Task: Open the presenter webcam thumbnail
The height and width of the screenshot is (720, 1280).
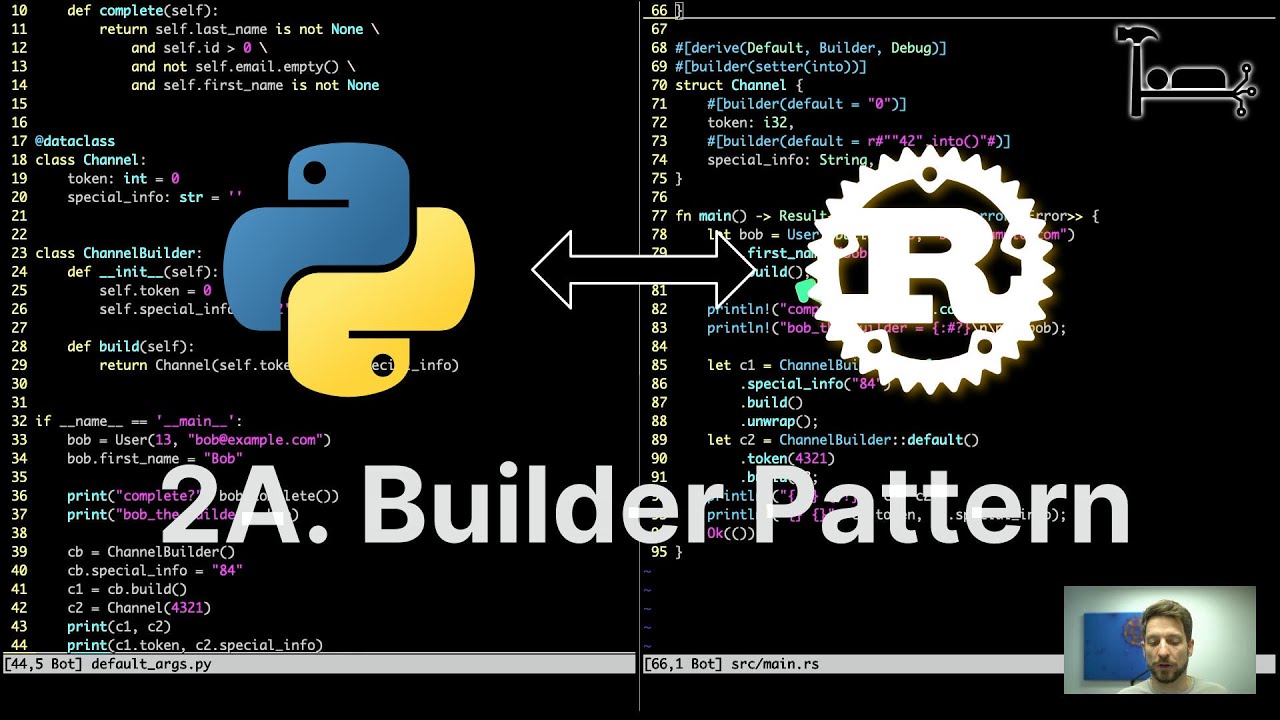Action: pyautogui.click(x=1159, y=640)
